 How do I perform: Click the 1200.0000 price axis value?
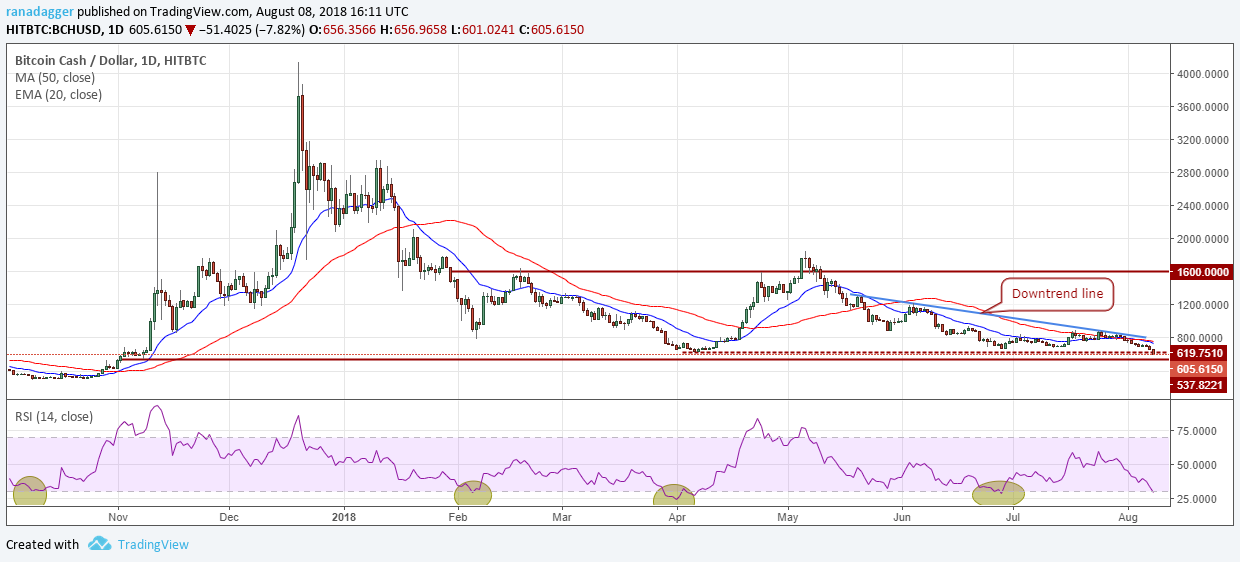pos(1205,305)
